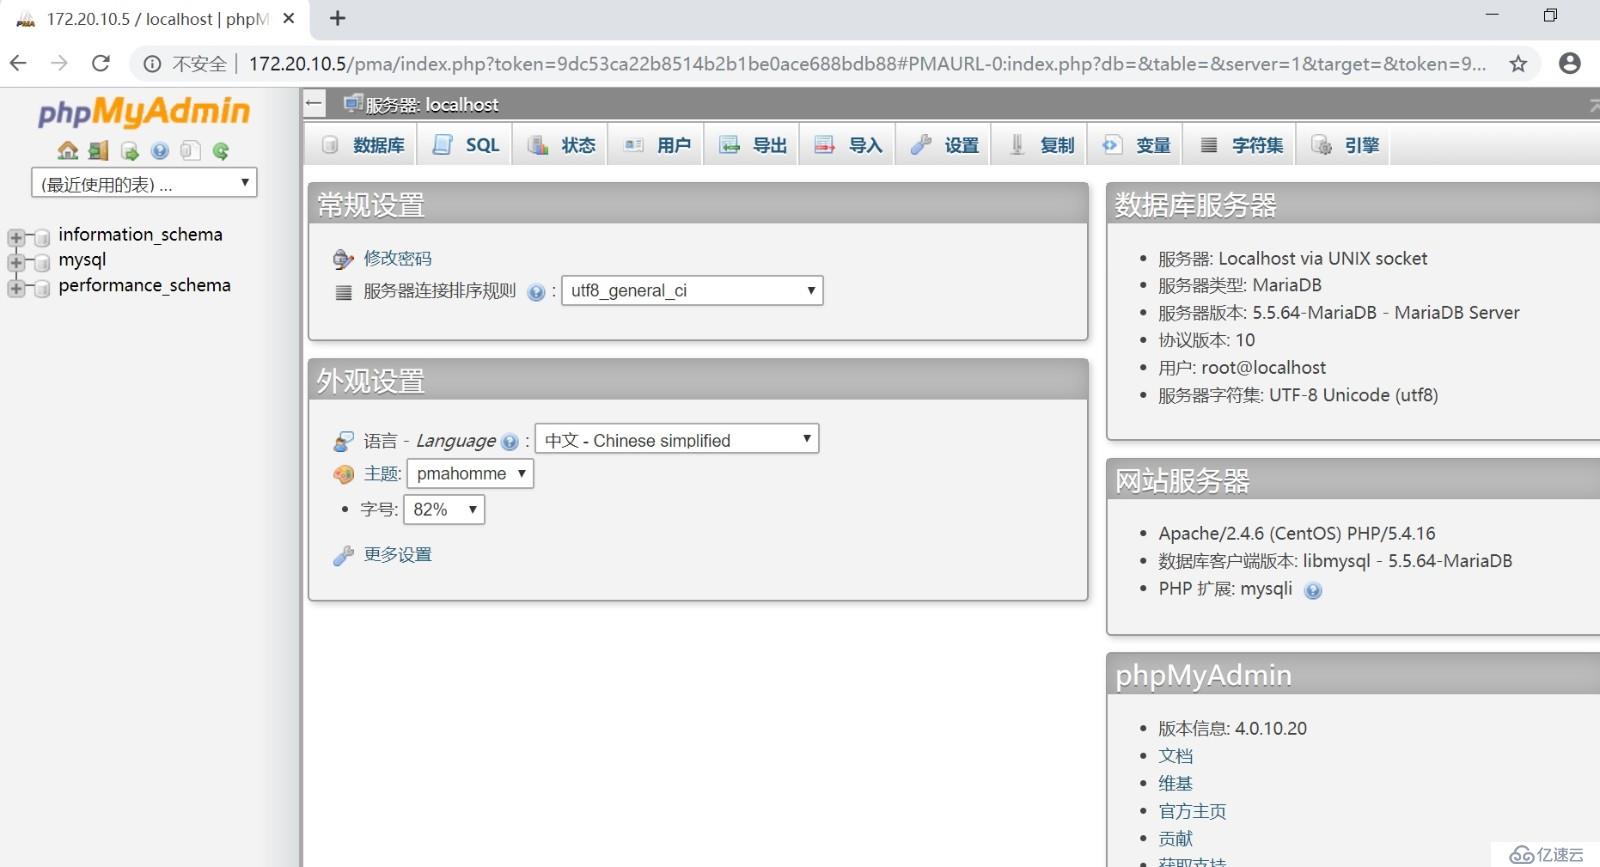
Task: Click the mysql database cylinder icon
Action: pyautogui.click(x=42, y=262)
